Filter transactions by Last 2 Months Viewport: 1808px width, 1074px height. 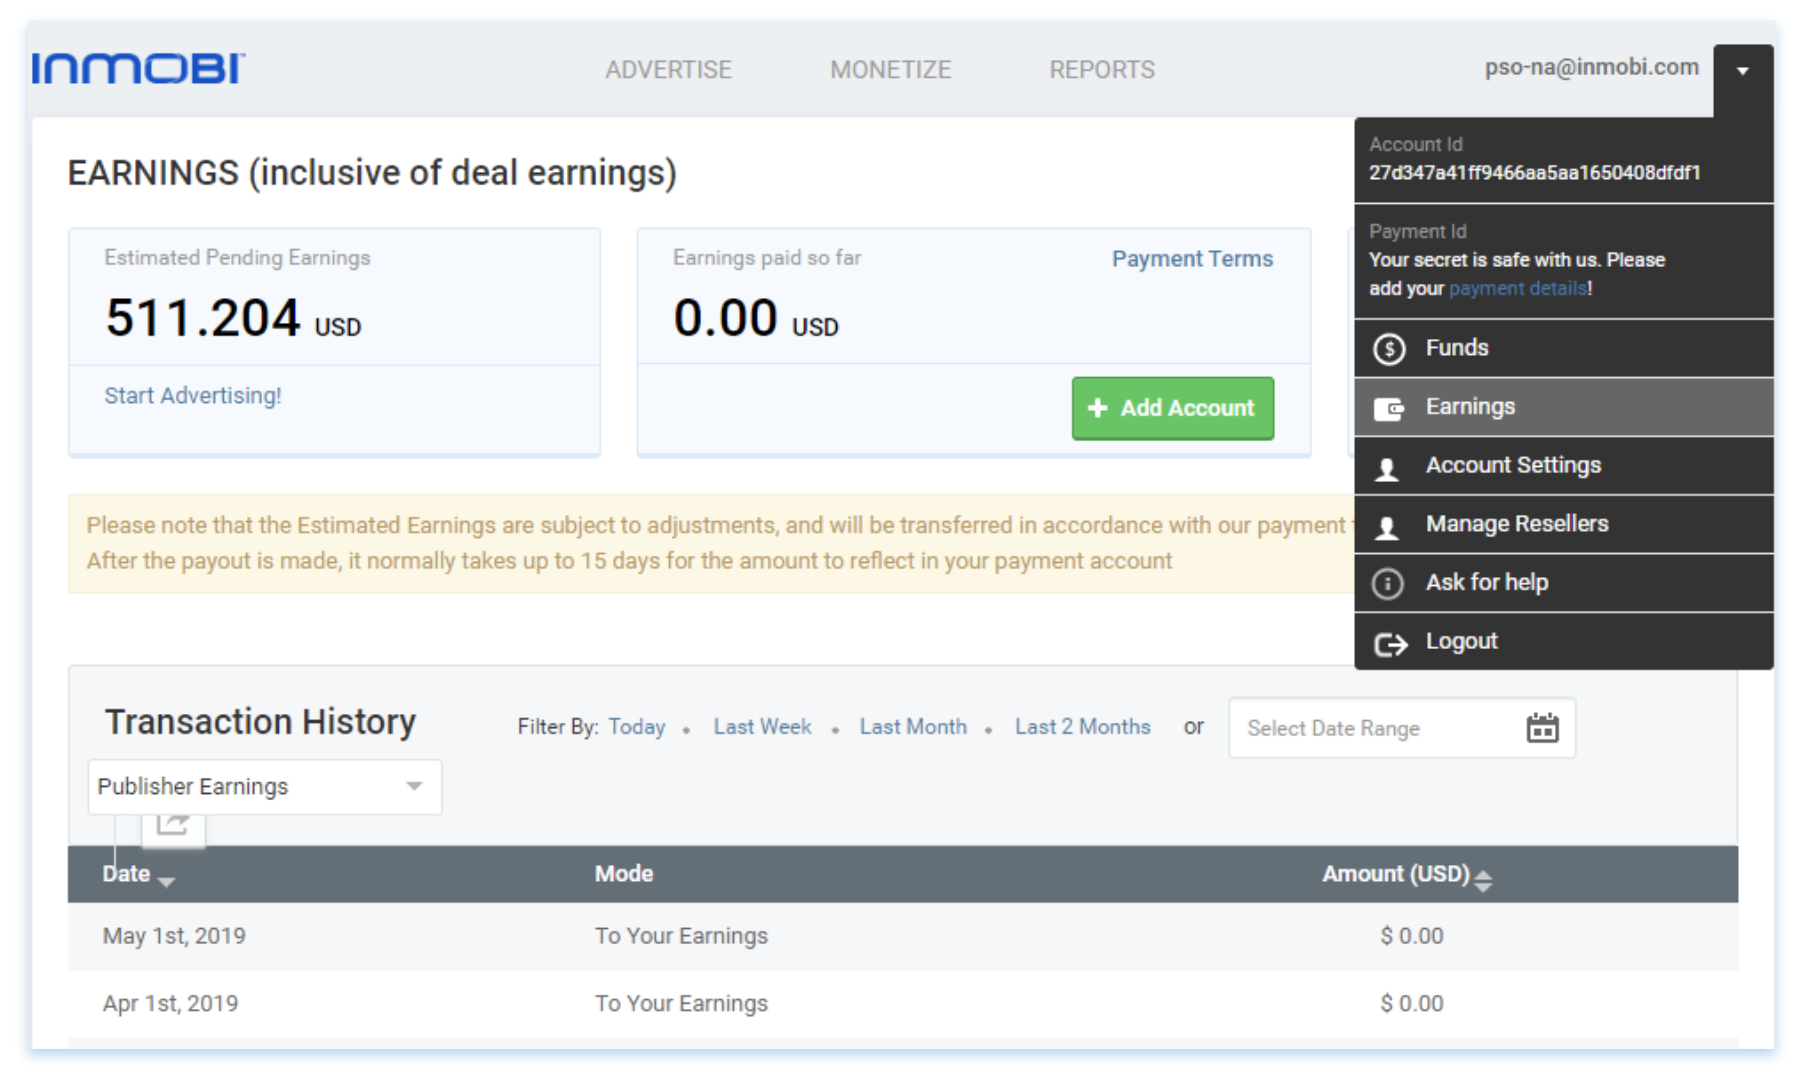(x=1083, y=727)
